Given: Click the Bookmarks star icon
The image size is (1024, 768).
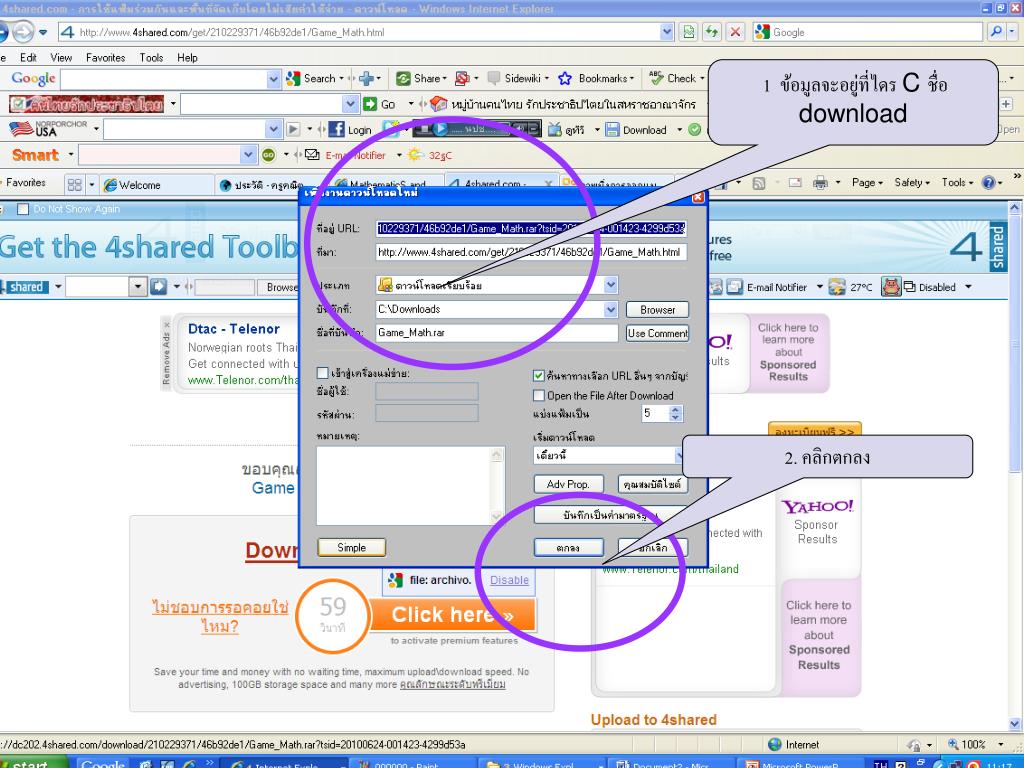Looking at the screenshot, I should click(565, 78).
